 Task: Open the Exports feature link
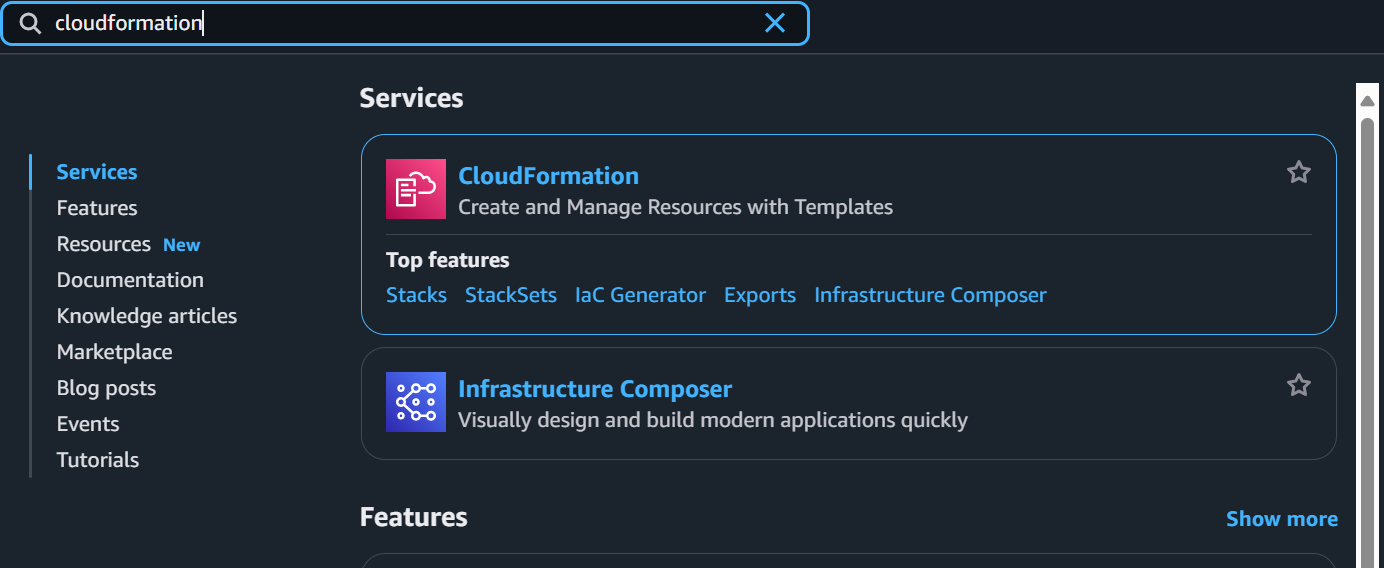[x=760, y=295]
